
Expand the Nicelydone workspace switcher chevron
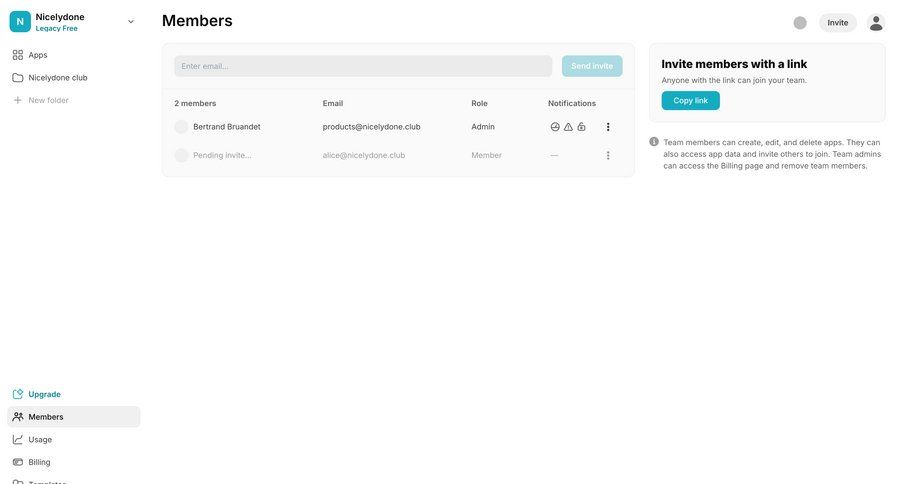click(131, 22)
